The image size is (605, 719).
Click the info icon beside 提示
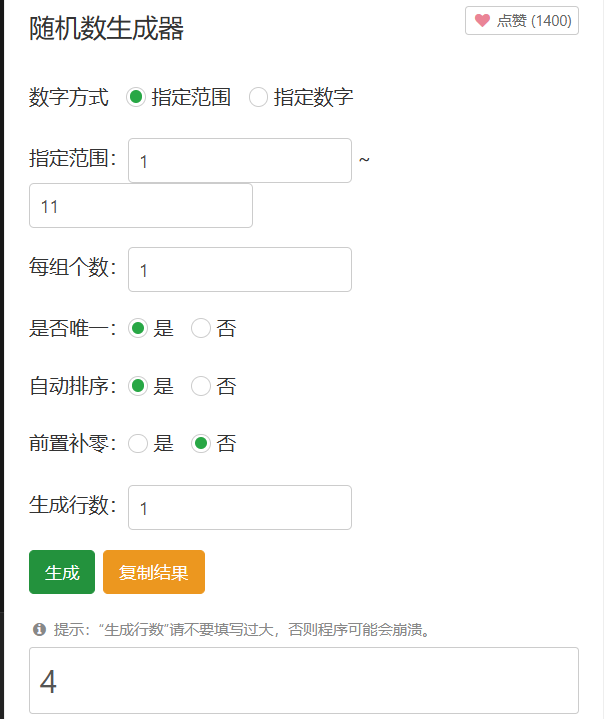pyautogui.click(x=39, y=629)
